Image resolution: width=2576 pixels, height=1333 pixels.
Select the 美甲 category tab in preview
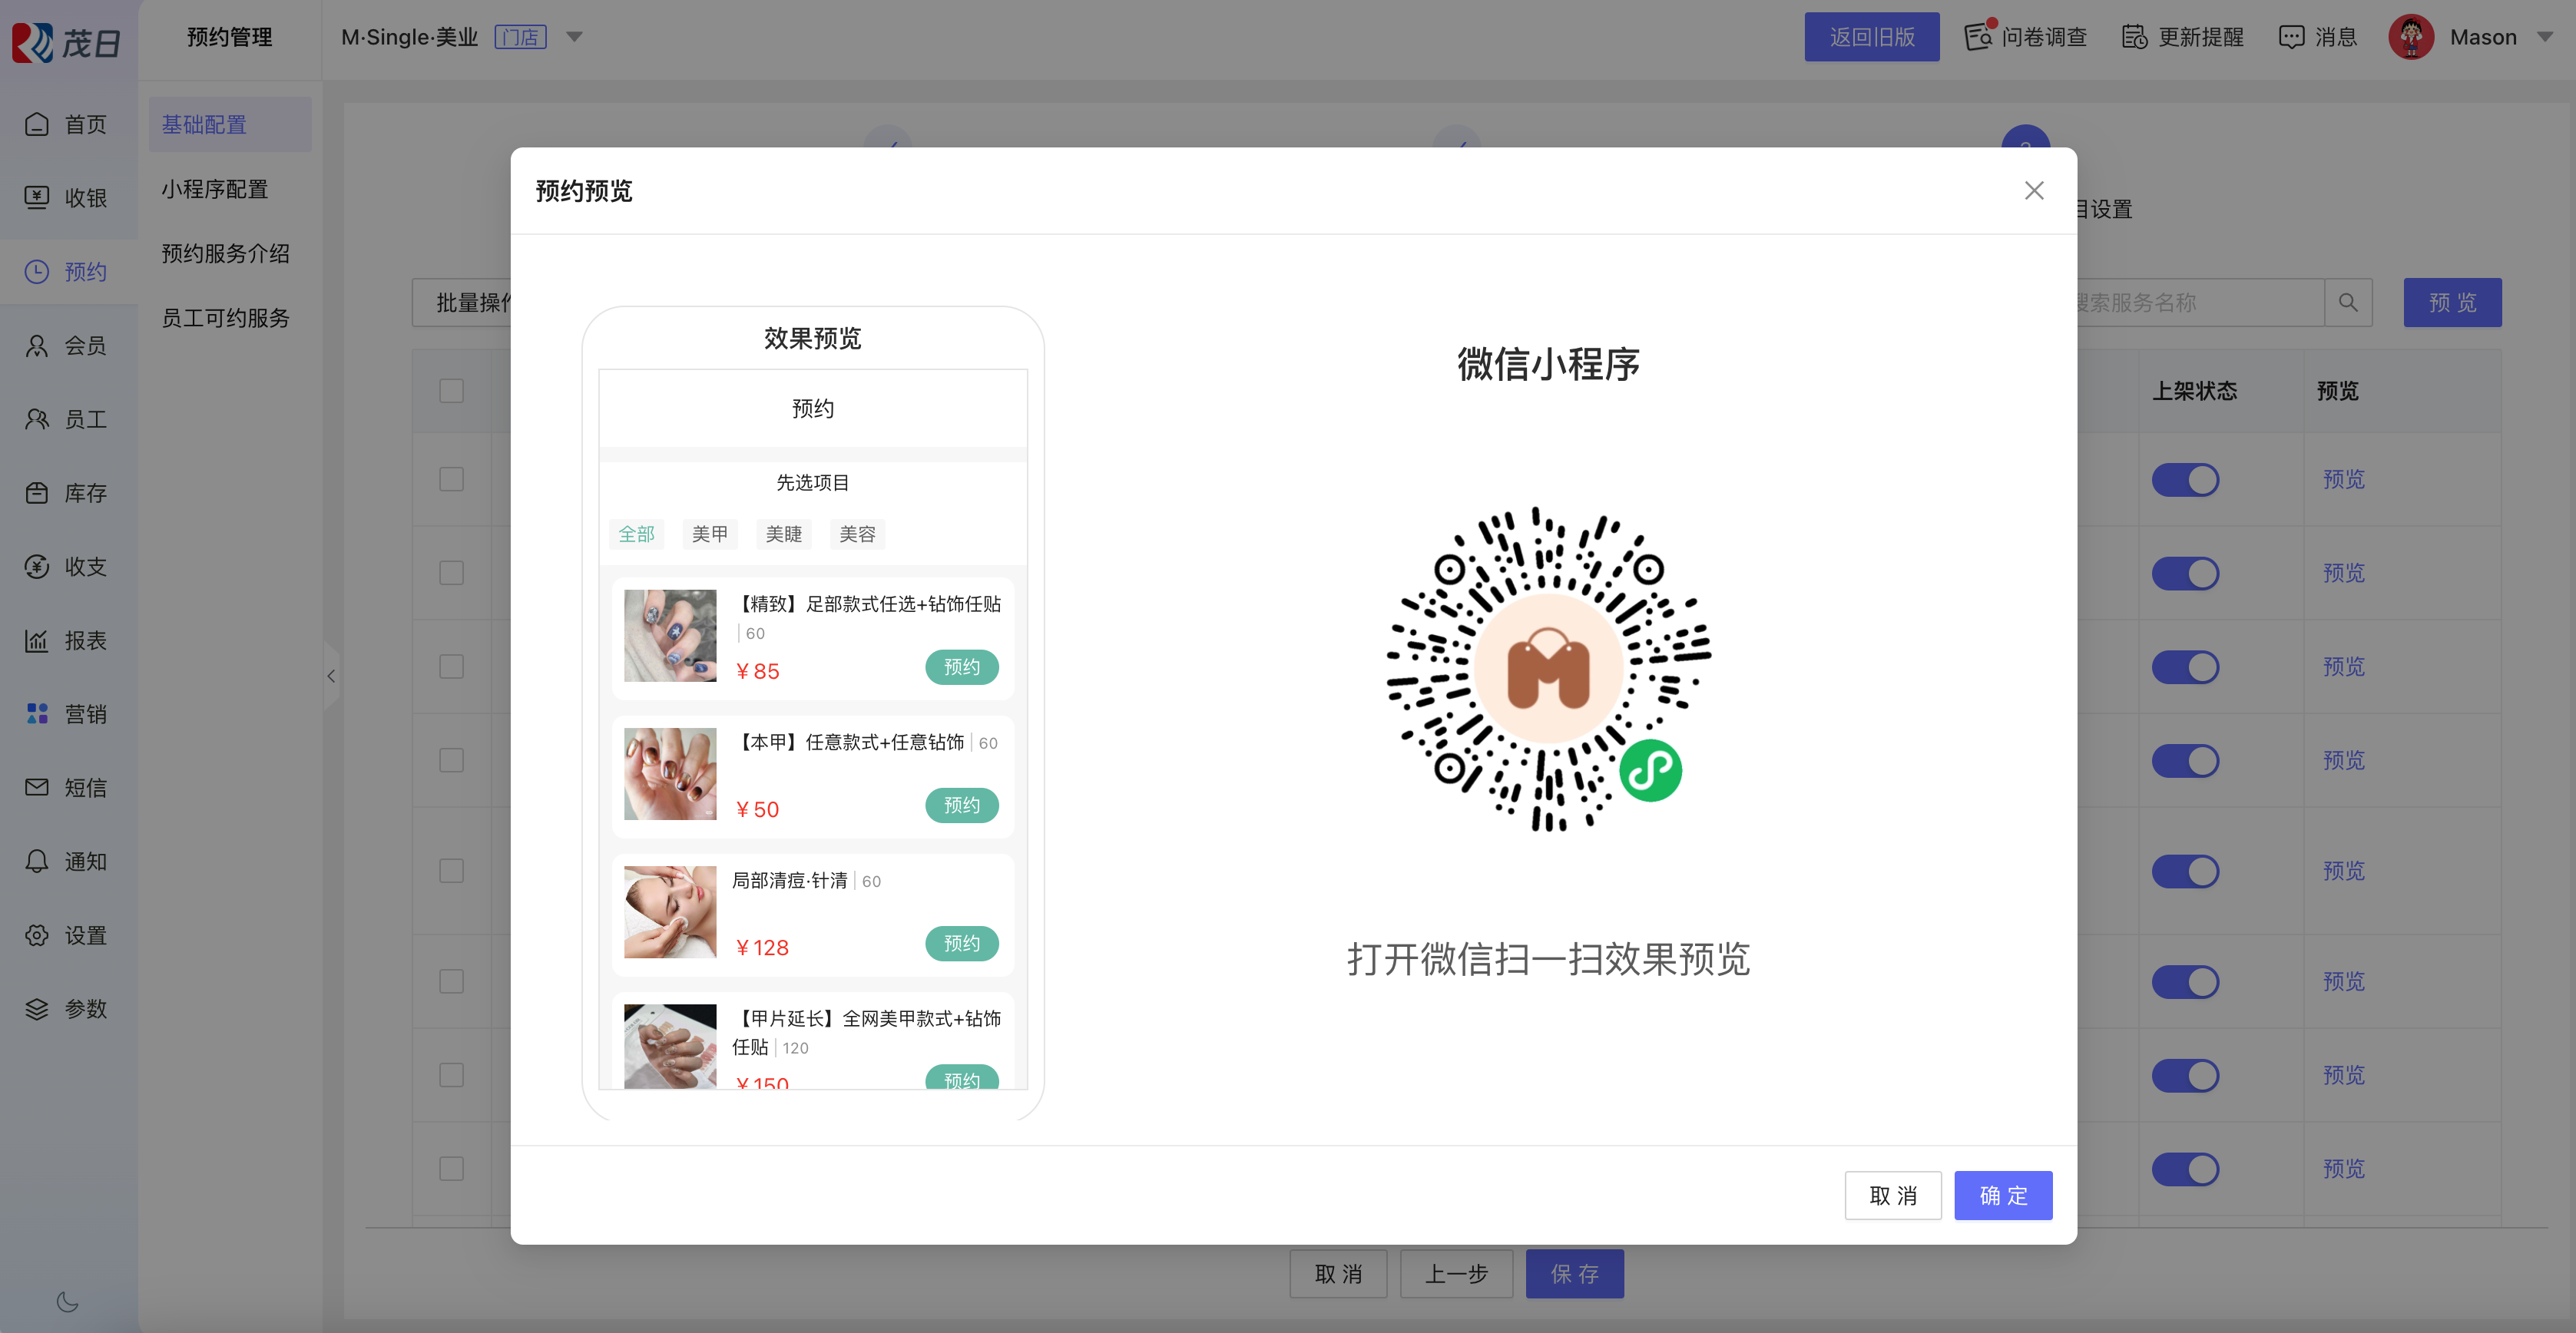(709, 534)
